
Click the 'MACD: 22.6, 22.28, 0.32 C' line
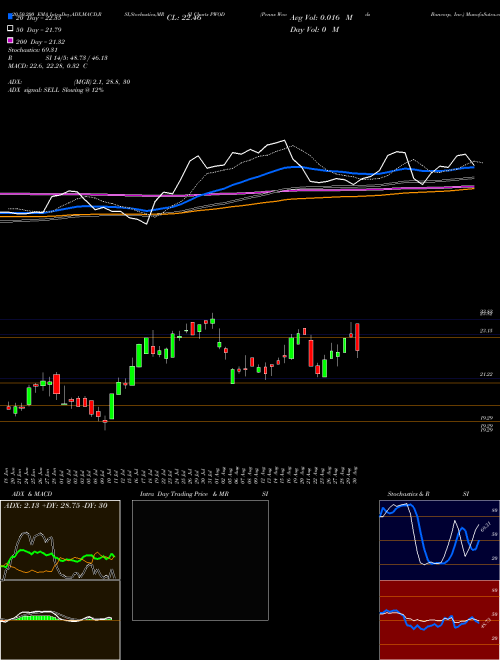pos(48,66)
